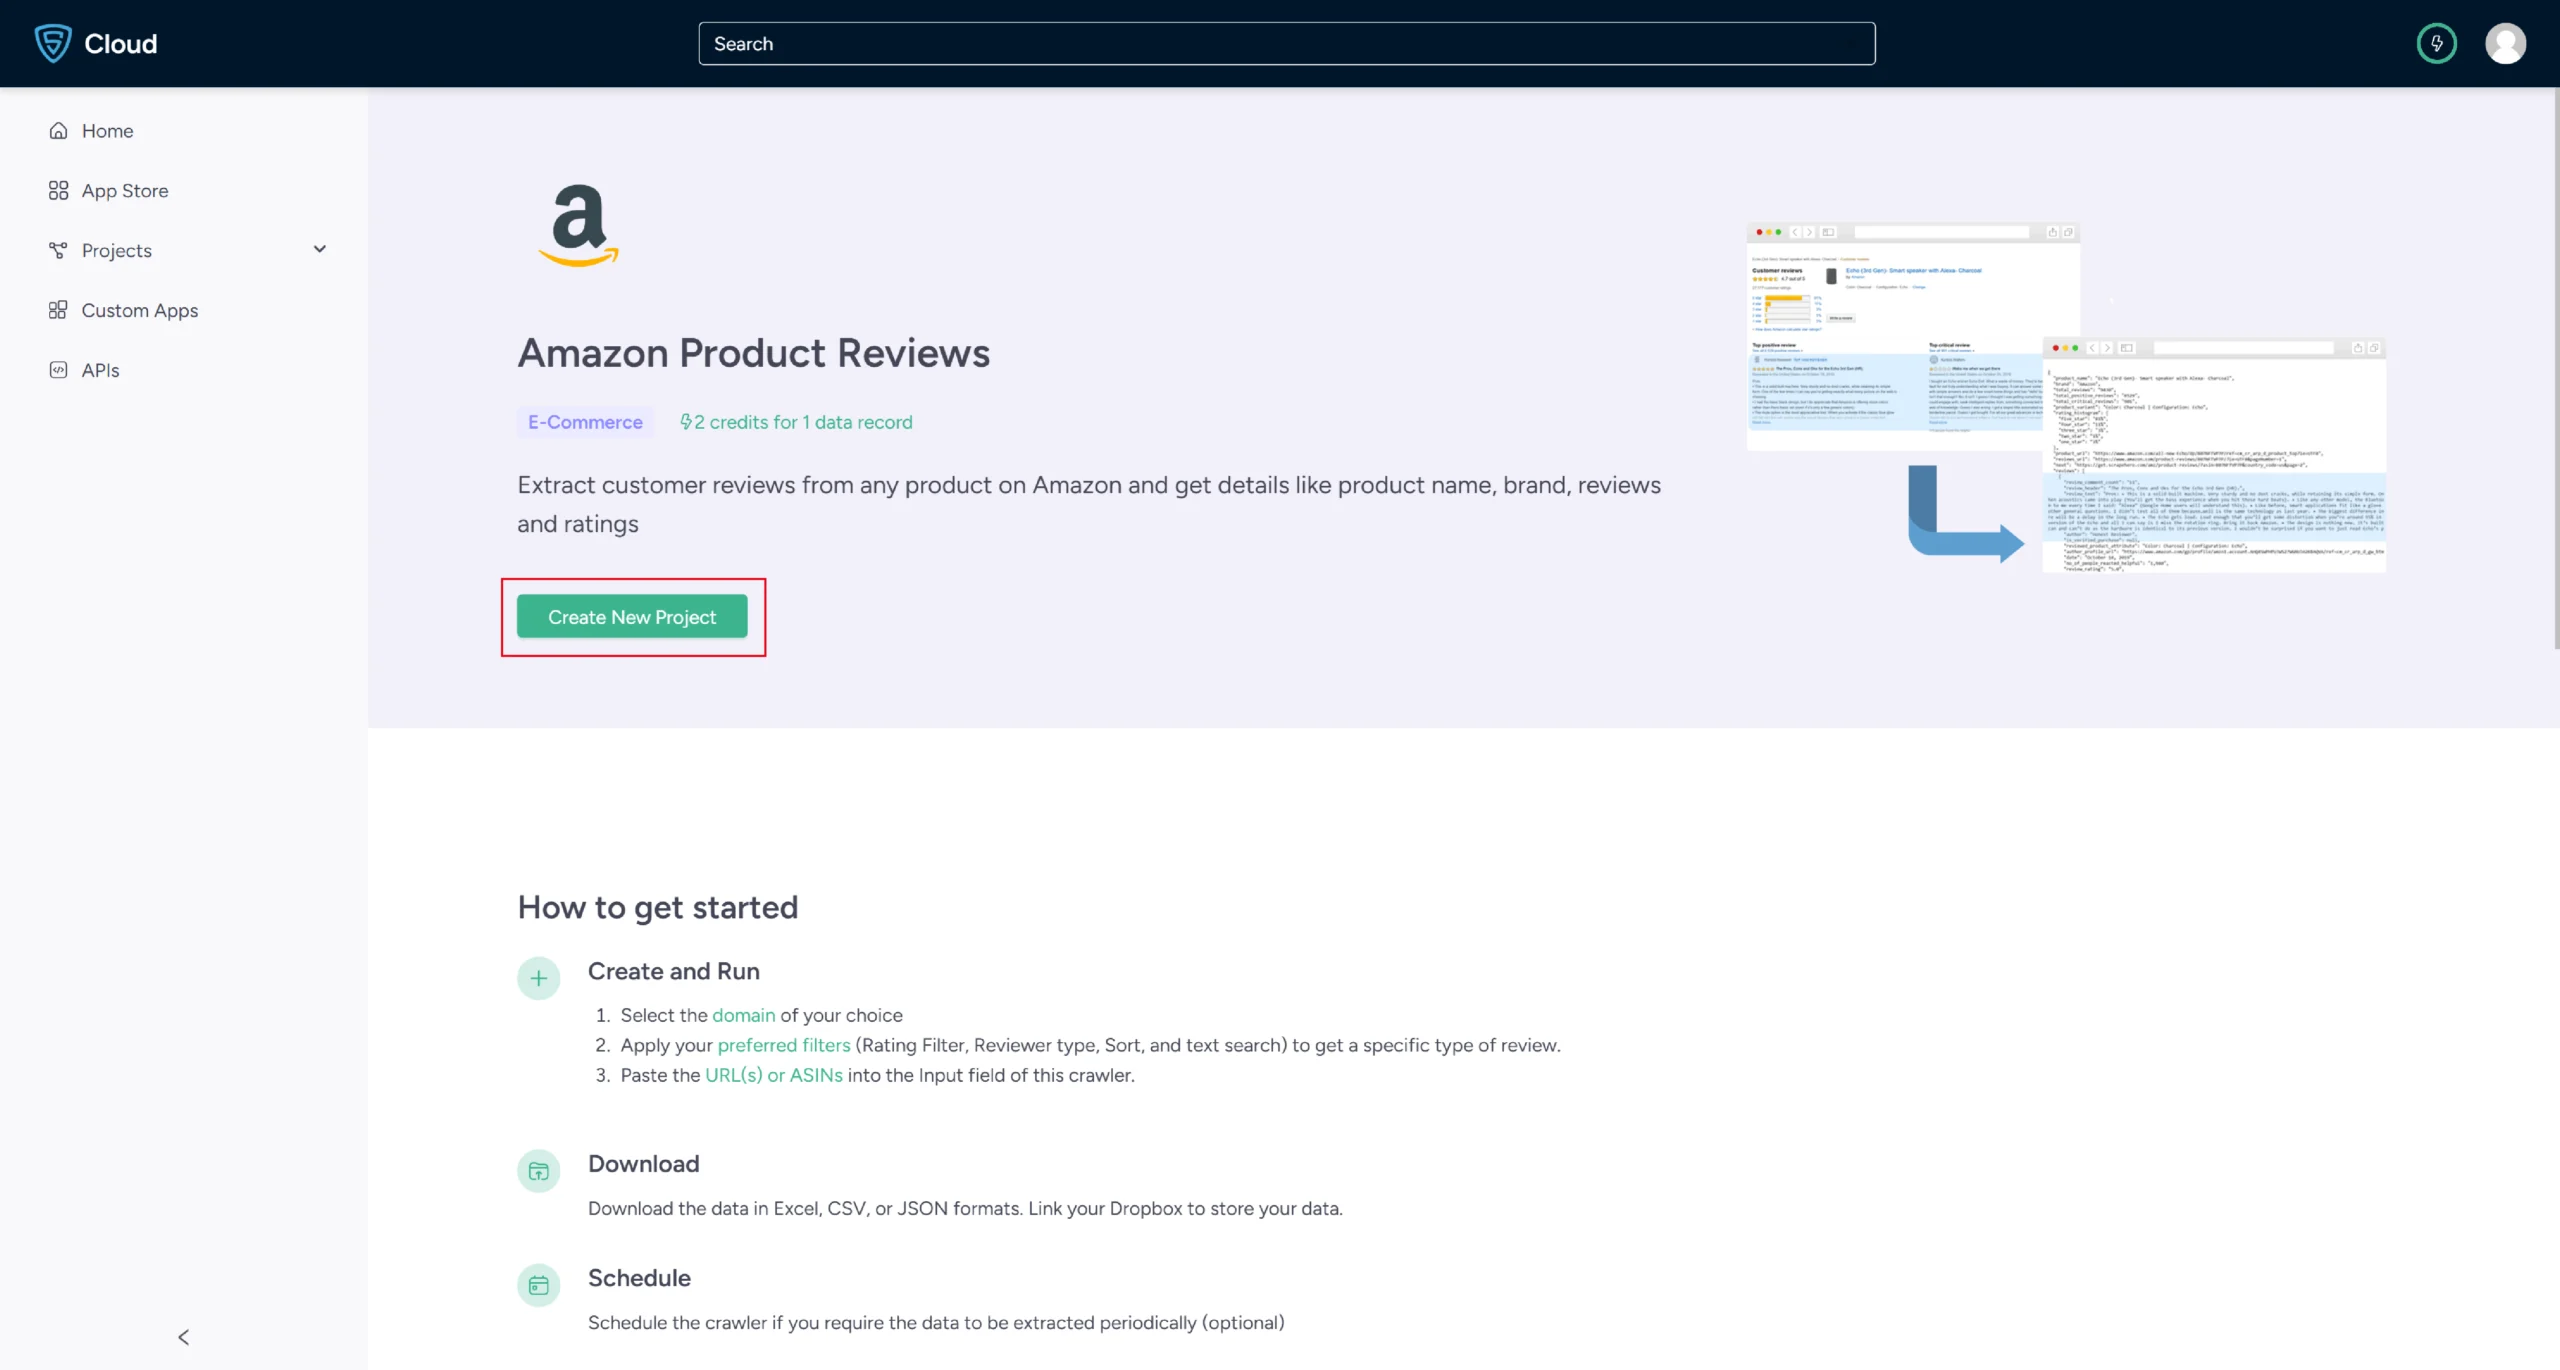2560x1370 pixels.
Task: Click the Amazon logo icon
Action: 578,226
